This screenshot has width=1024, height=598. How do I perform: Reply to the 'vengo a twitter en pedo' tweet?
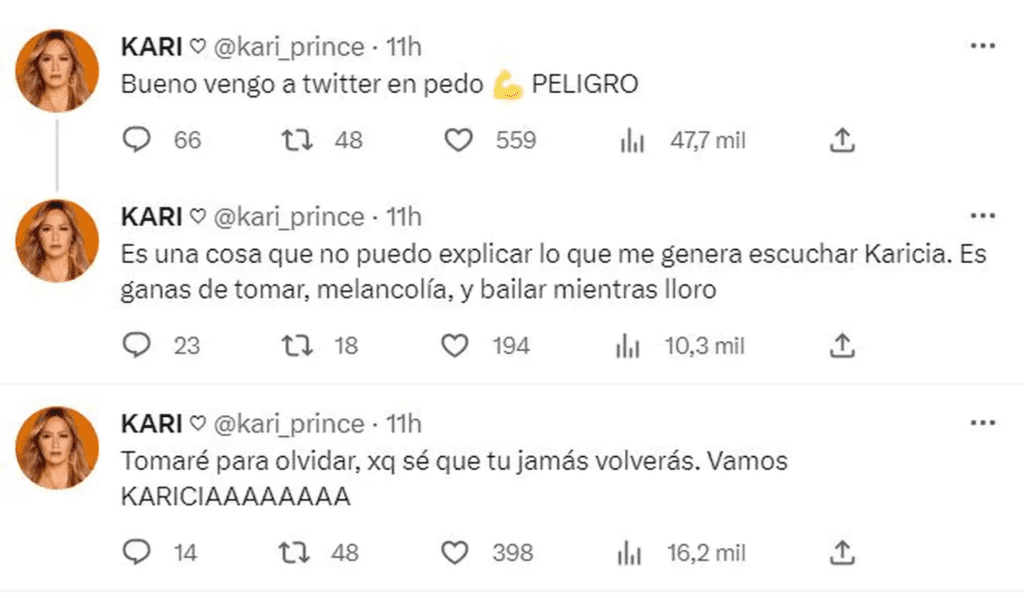[x=135, y=141]
